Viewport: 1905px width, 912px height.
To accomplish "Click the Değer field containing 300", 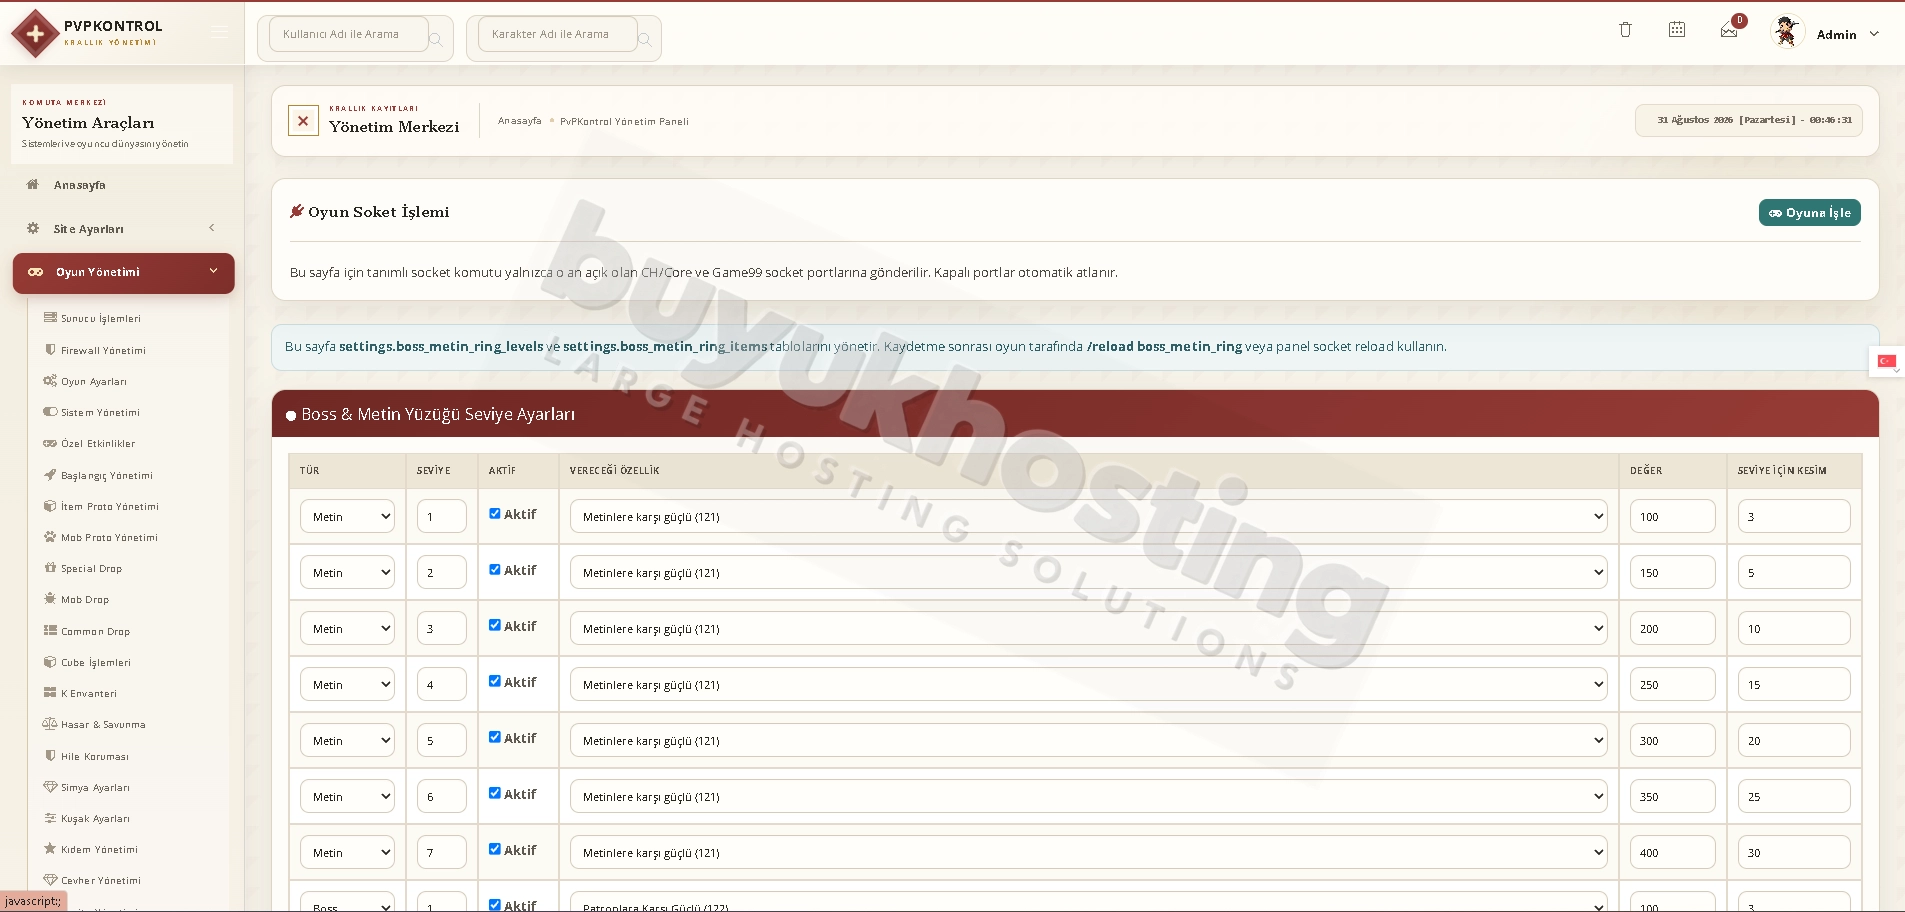I will click(x=1673, y=740).
